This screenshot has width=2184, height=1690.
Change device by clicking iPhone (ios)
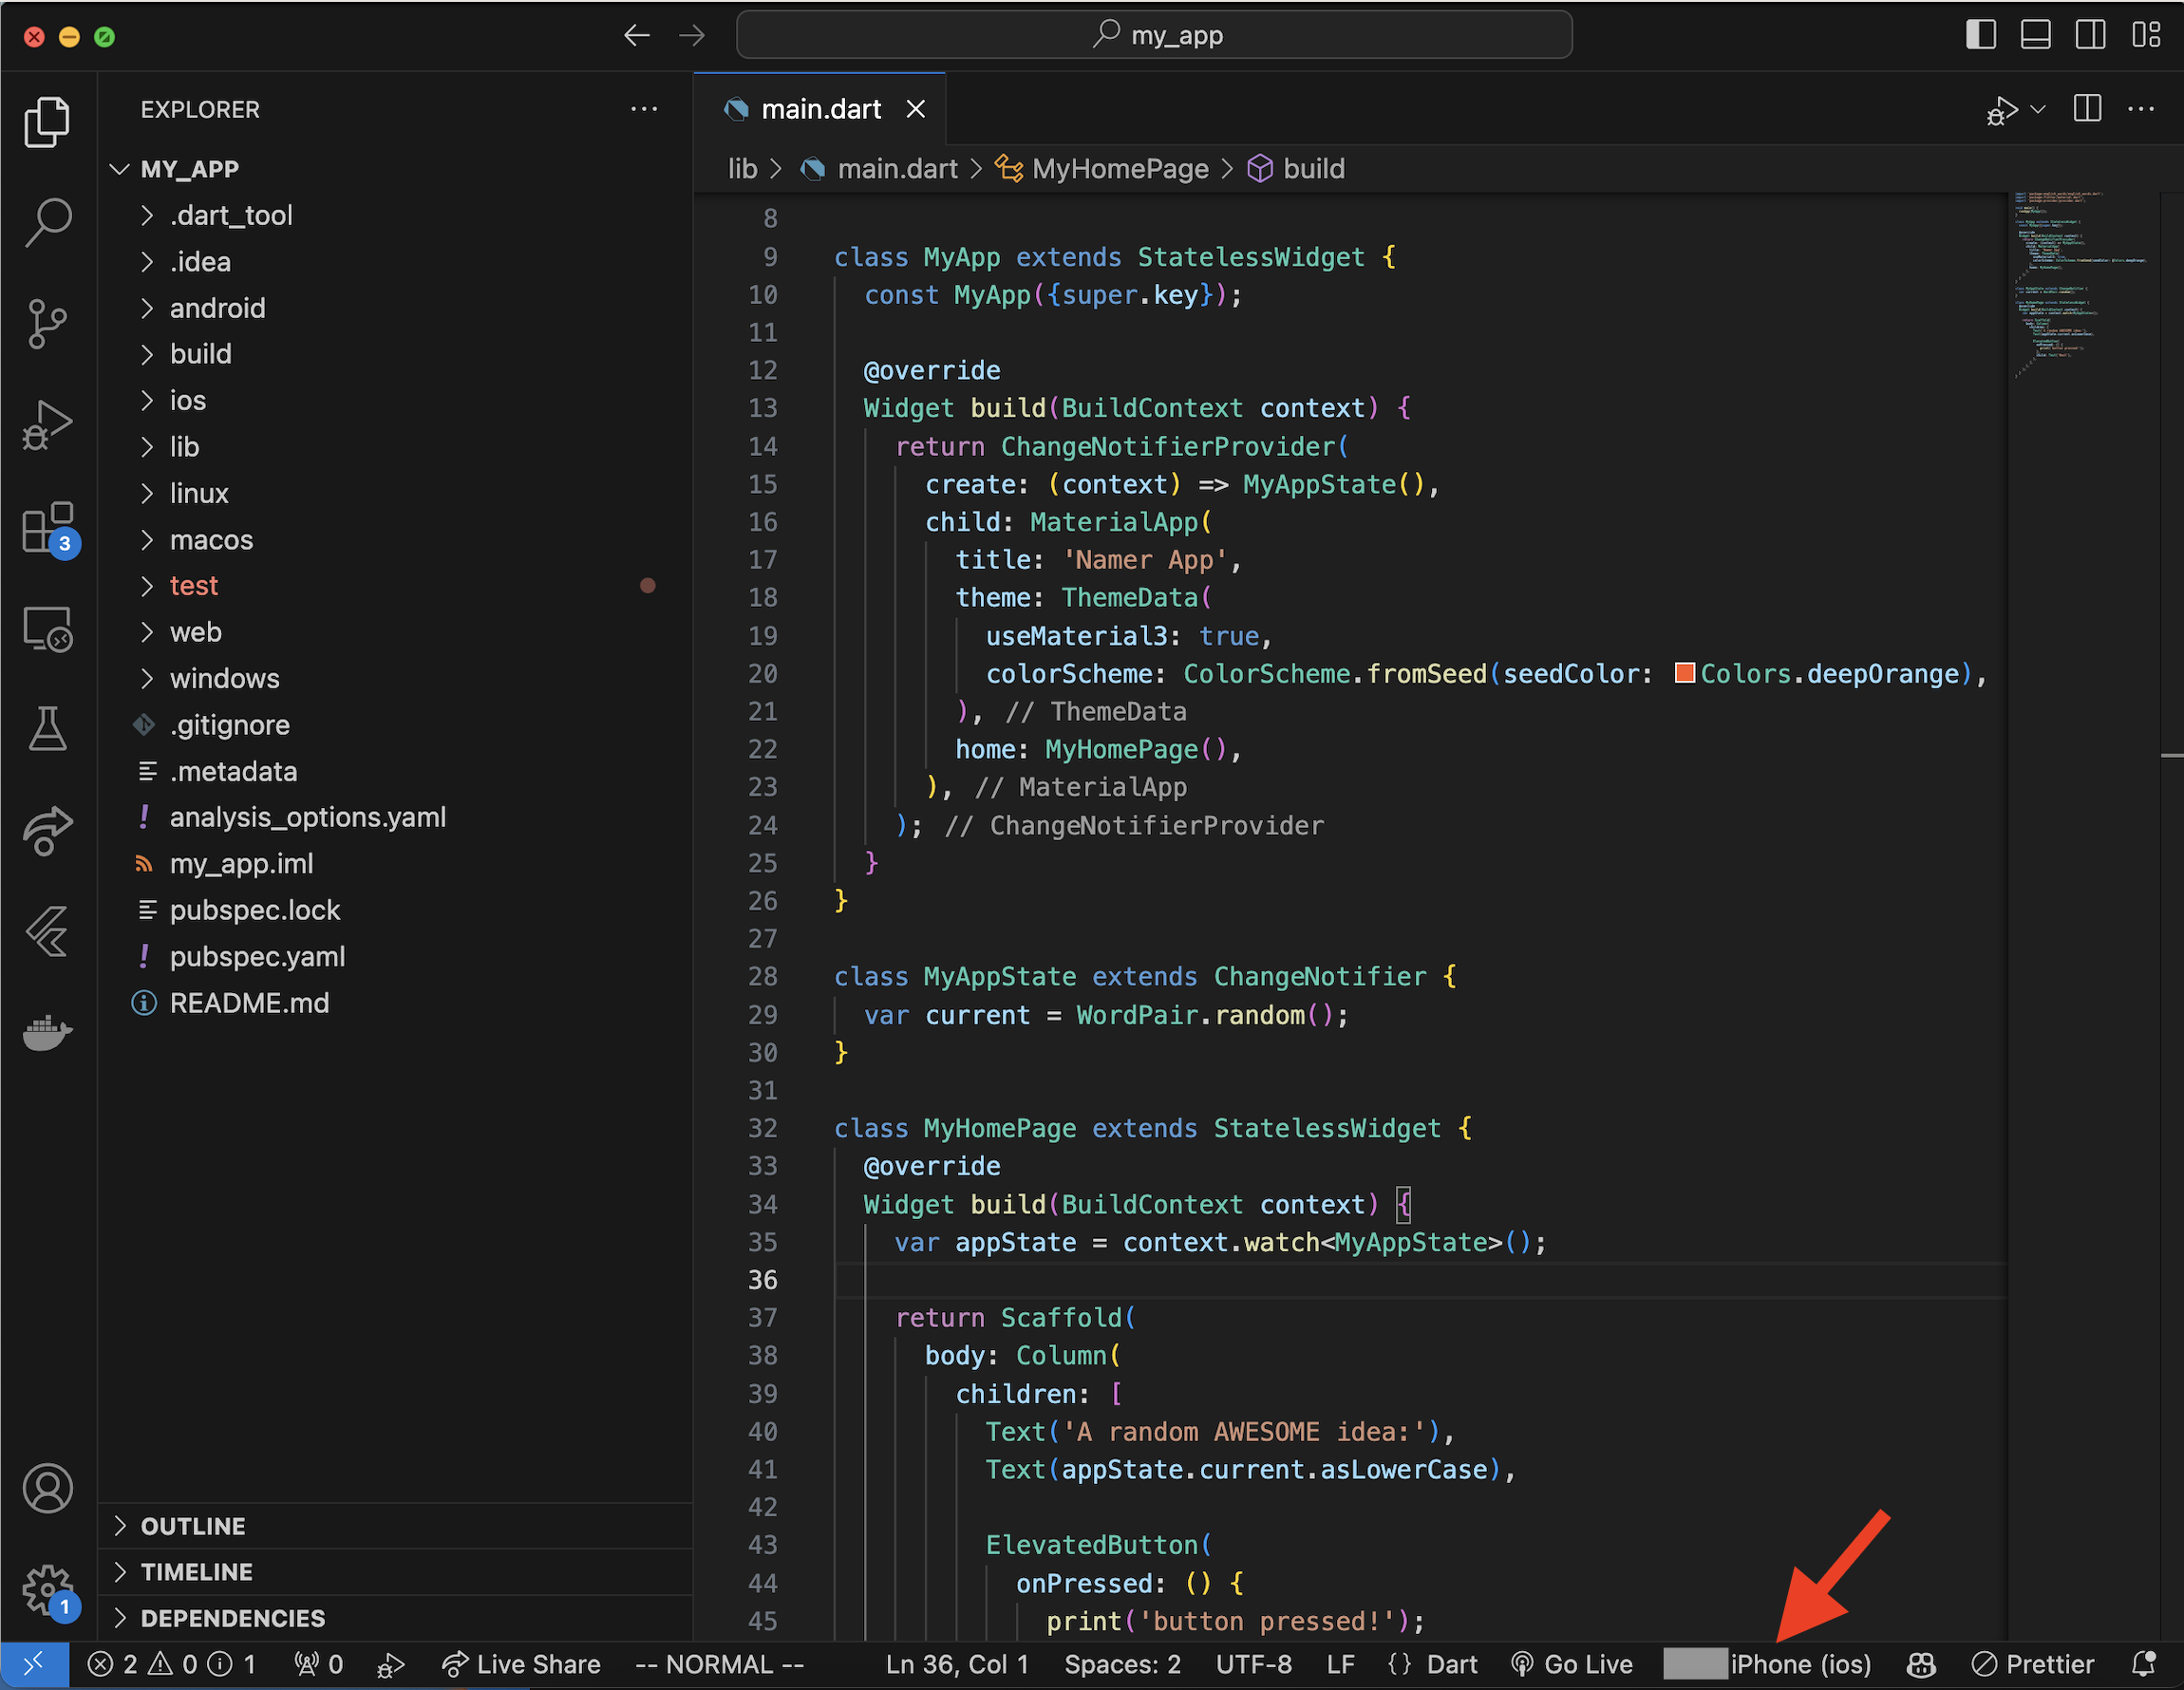coord(1800,1663)
